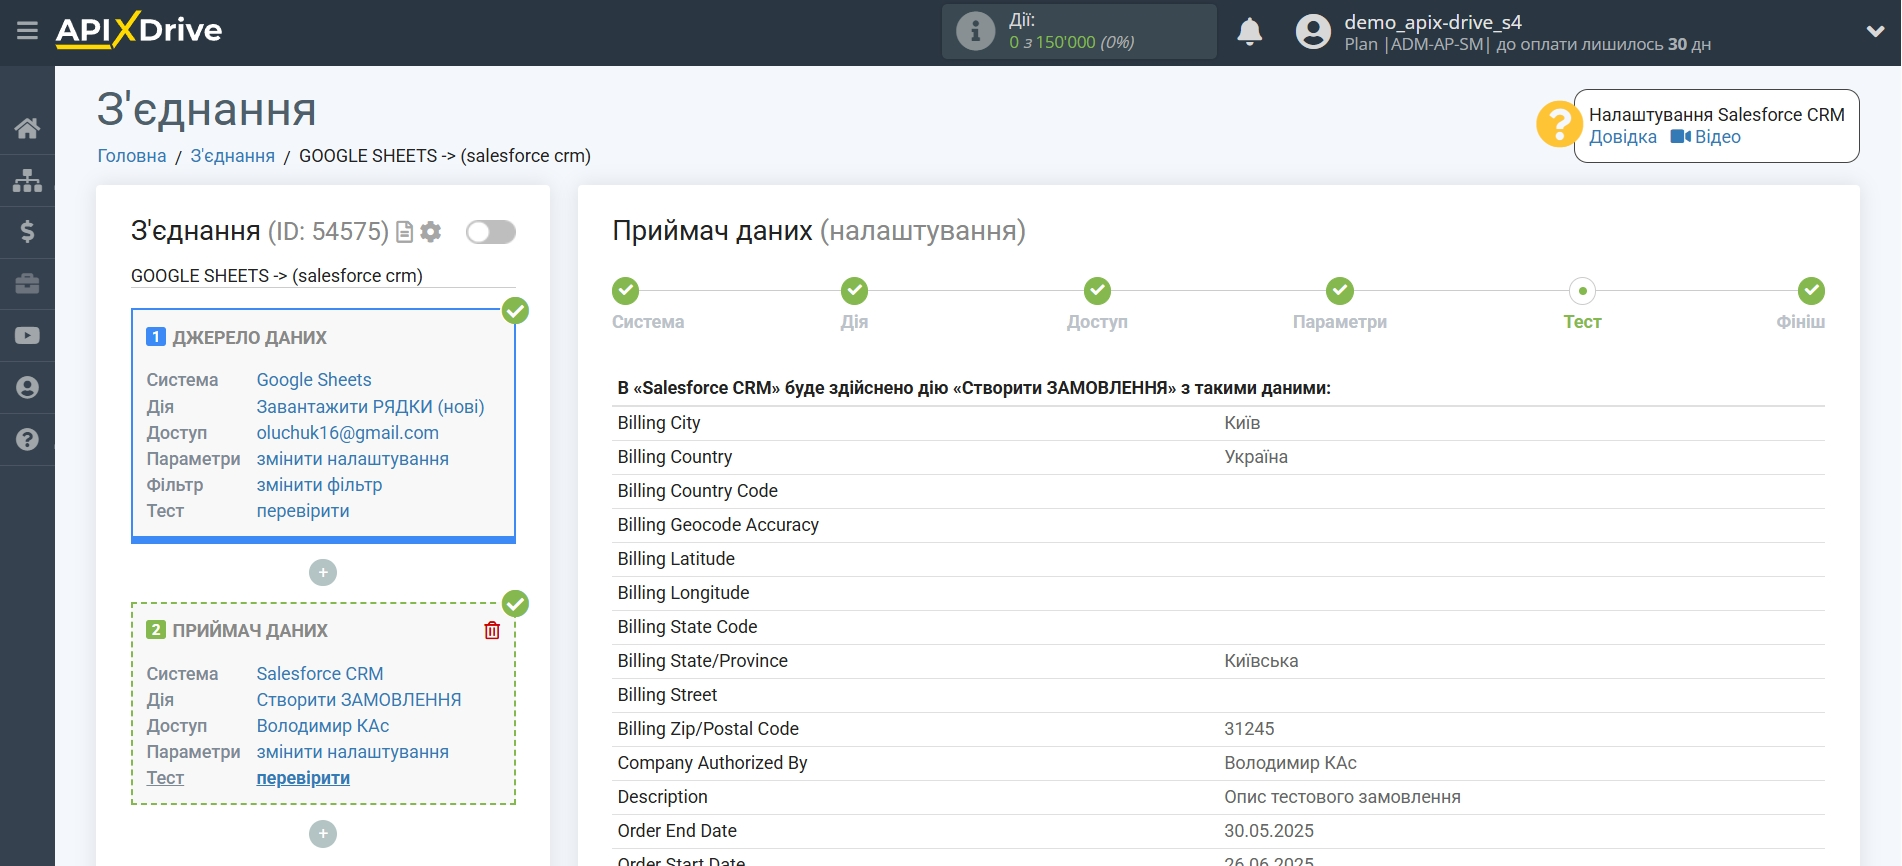Click Створити ЗАМОВЛЕННЯ action link
This screenshot has width=1902, height=866.
(x=359, y=700)
